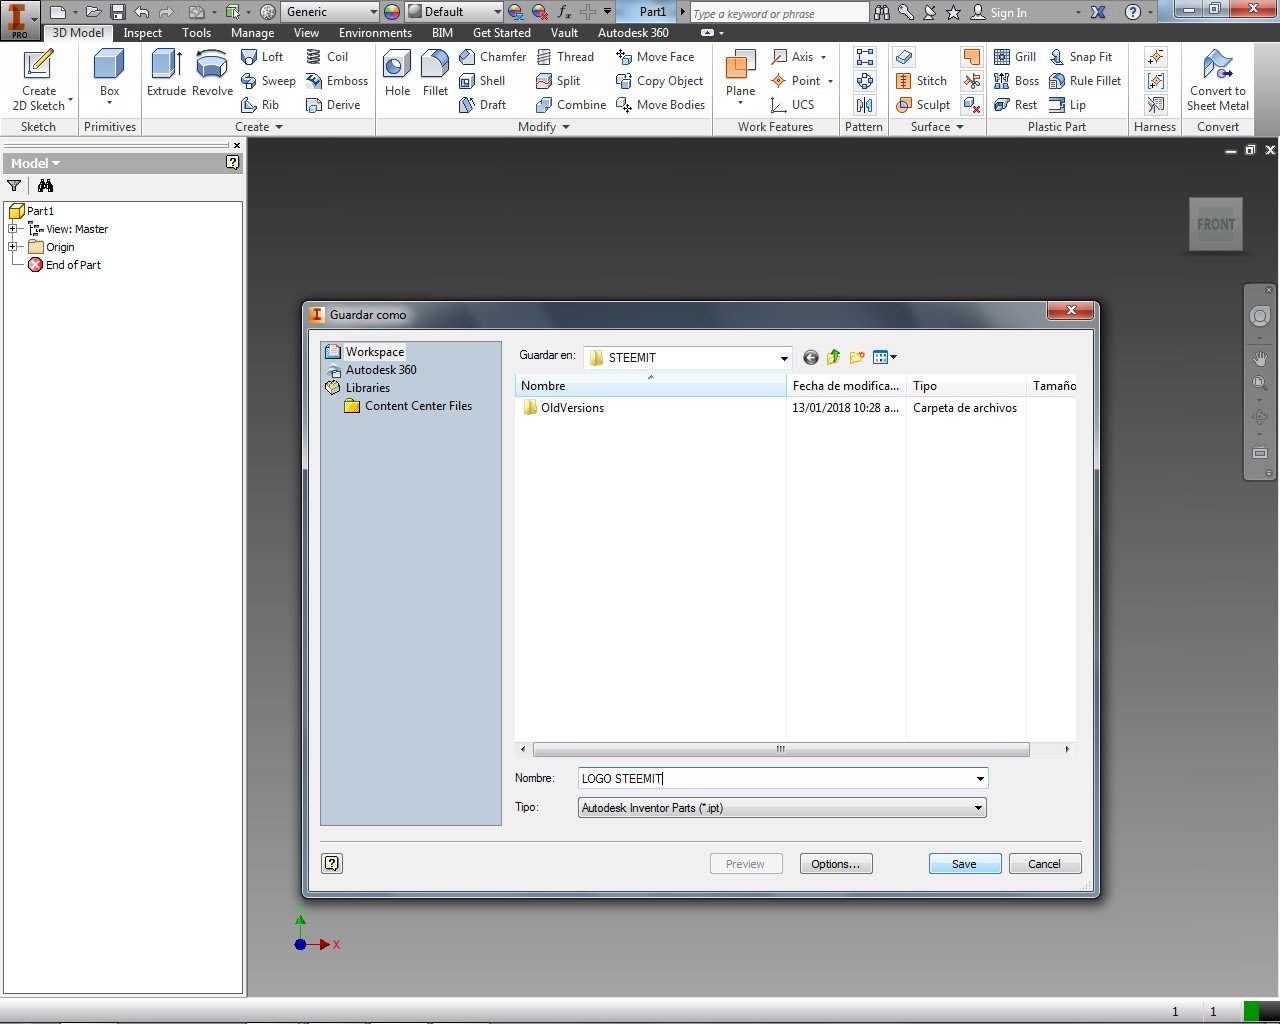Image resolution: width=1280 pixels, height=1024 pixels.
Task: Open the browser filter icon in Model panel
Action: (x=14, y=186)
